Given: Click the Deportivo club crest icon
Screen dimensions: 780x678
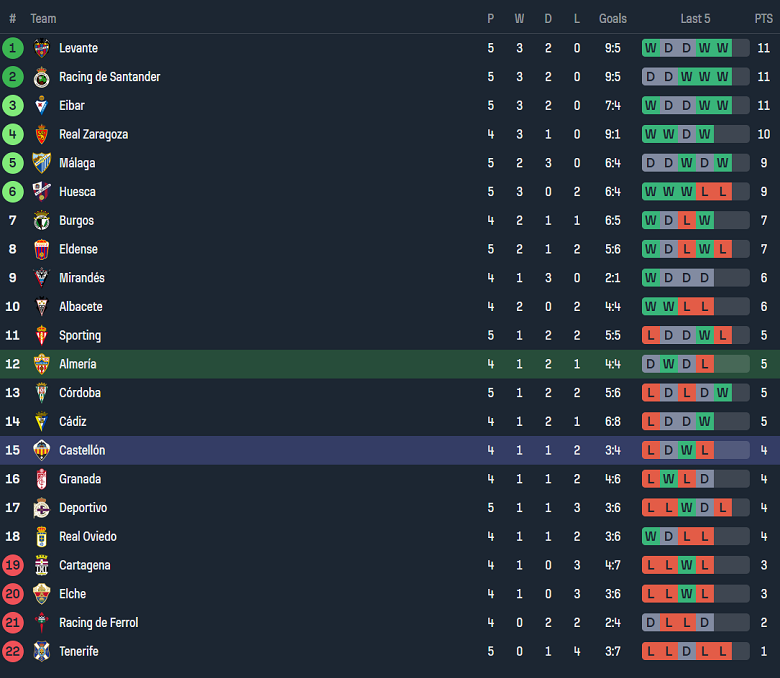Looking at the screenshot, I should pyautogui.click(x=41, y=508).
